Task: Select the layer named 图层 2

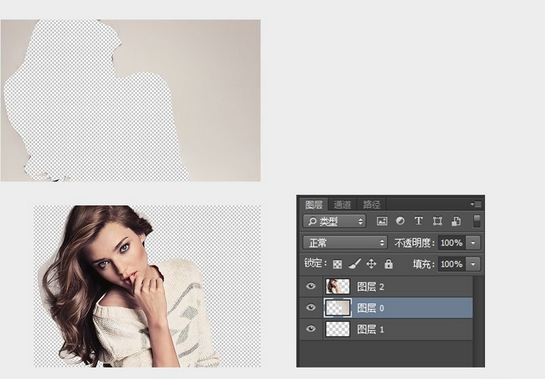Action: tap(386, 286)
